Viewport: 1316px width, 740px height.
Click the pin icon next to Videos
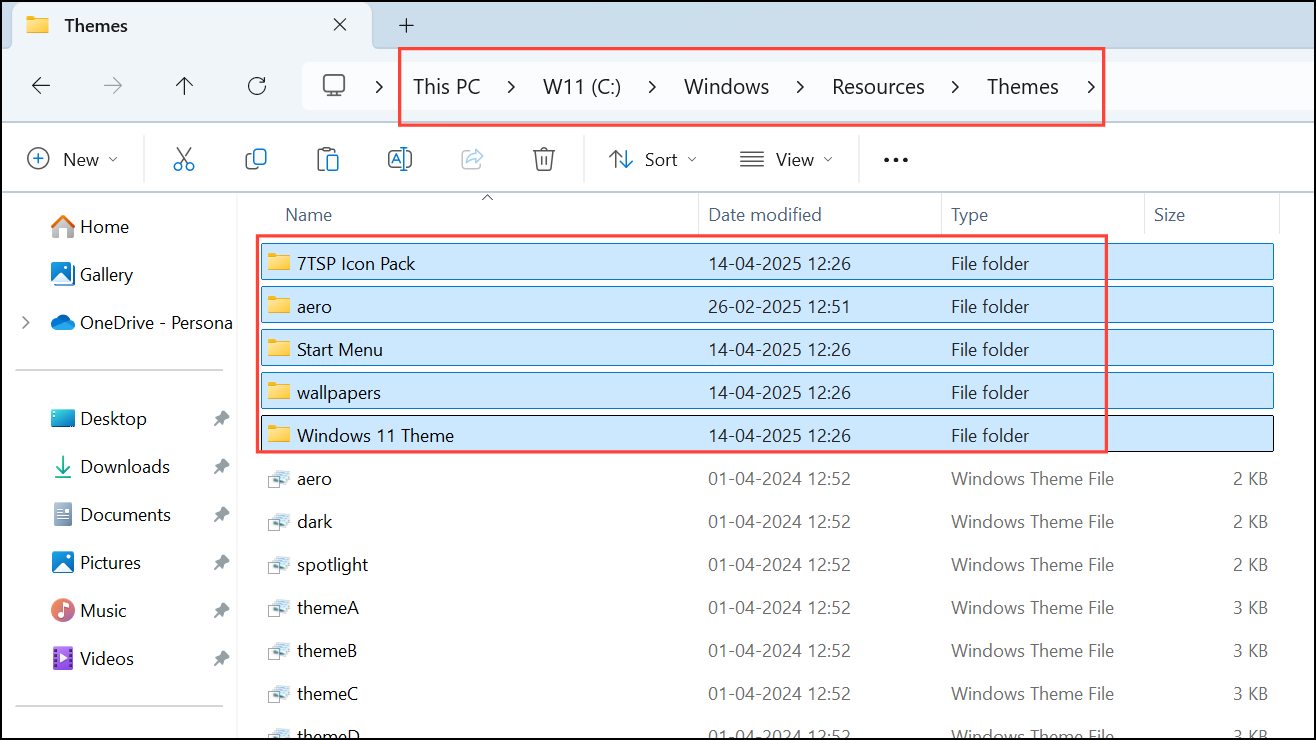coord(221,659)
